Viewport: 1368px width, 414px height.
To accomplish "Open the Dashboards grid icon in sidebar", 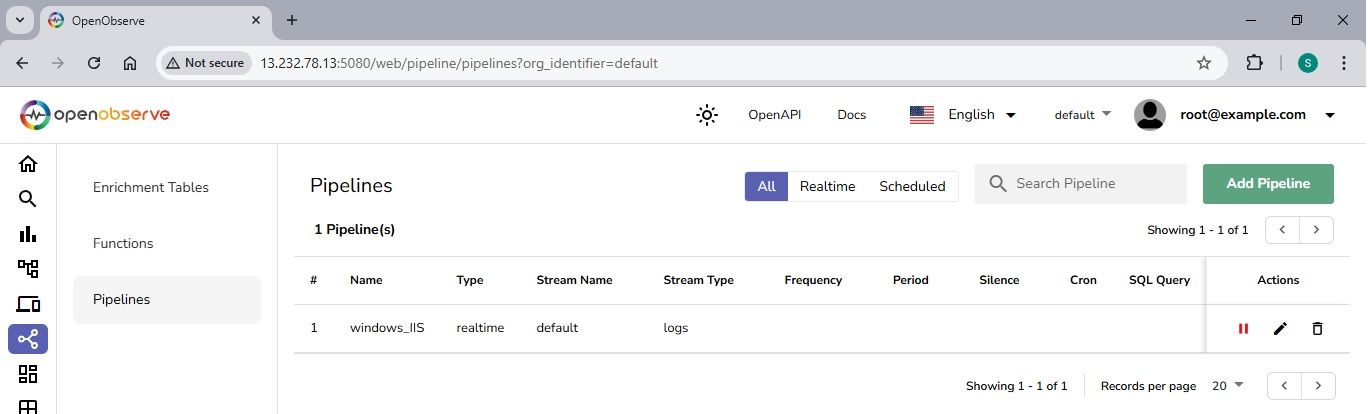I will pos(28,374).
